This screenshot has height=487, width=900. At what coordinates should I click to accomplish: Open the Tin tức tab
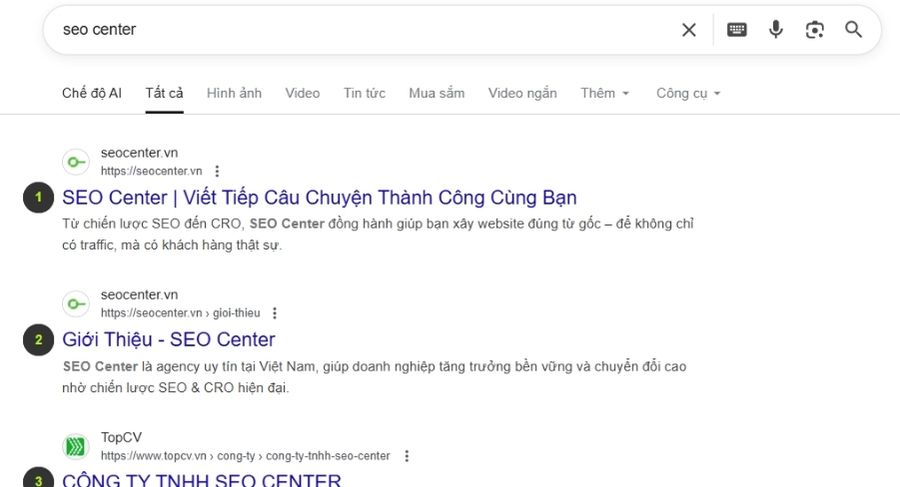[x=364, y=93]
